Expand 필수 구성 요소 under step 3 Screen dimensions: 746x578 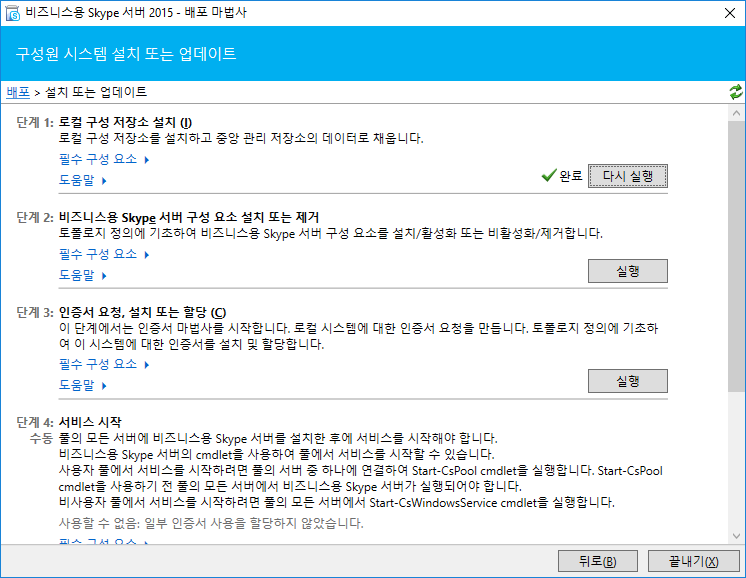[x=104, y=364]
